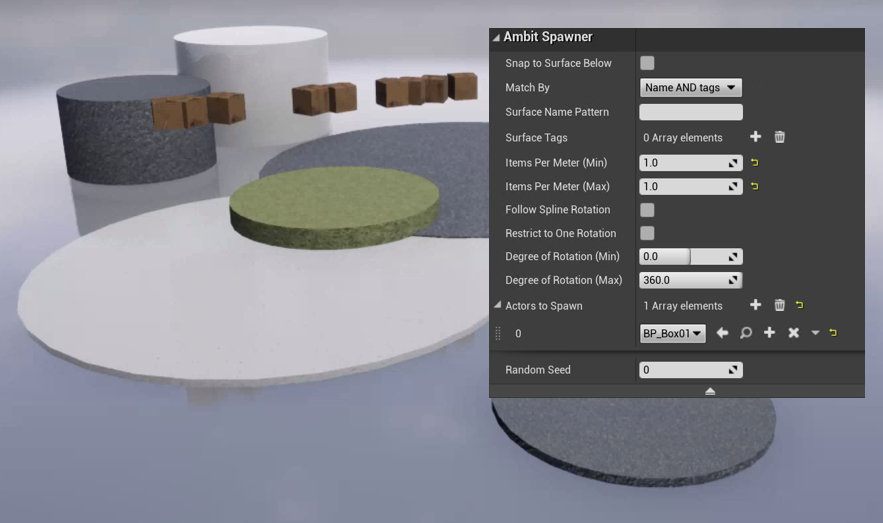883x523 pixels.
Task: Open the BP_Box01 class dropdown
Action: click(672, 333)
